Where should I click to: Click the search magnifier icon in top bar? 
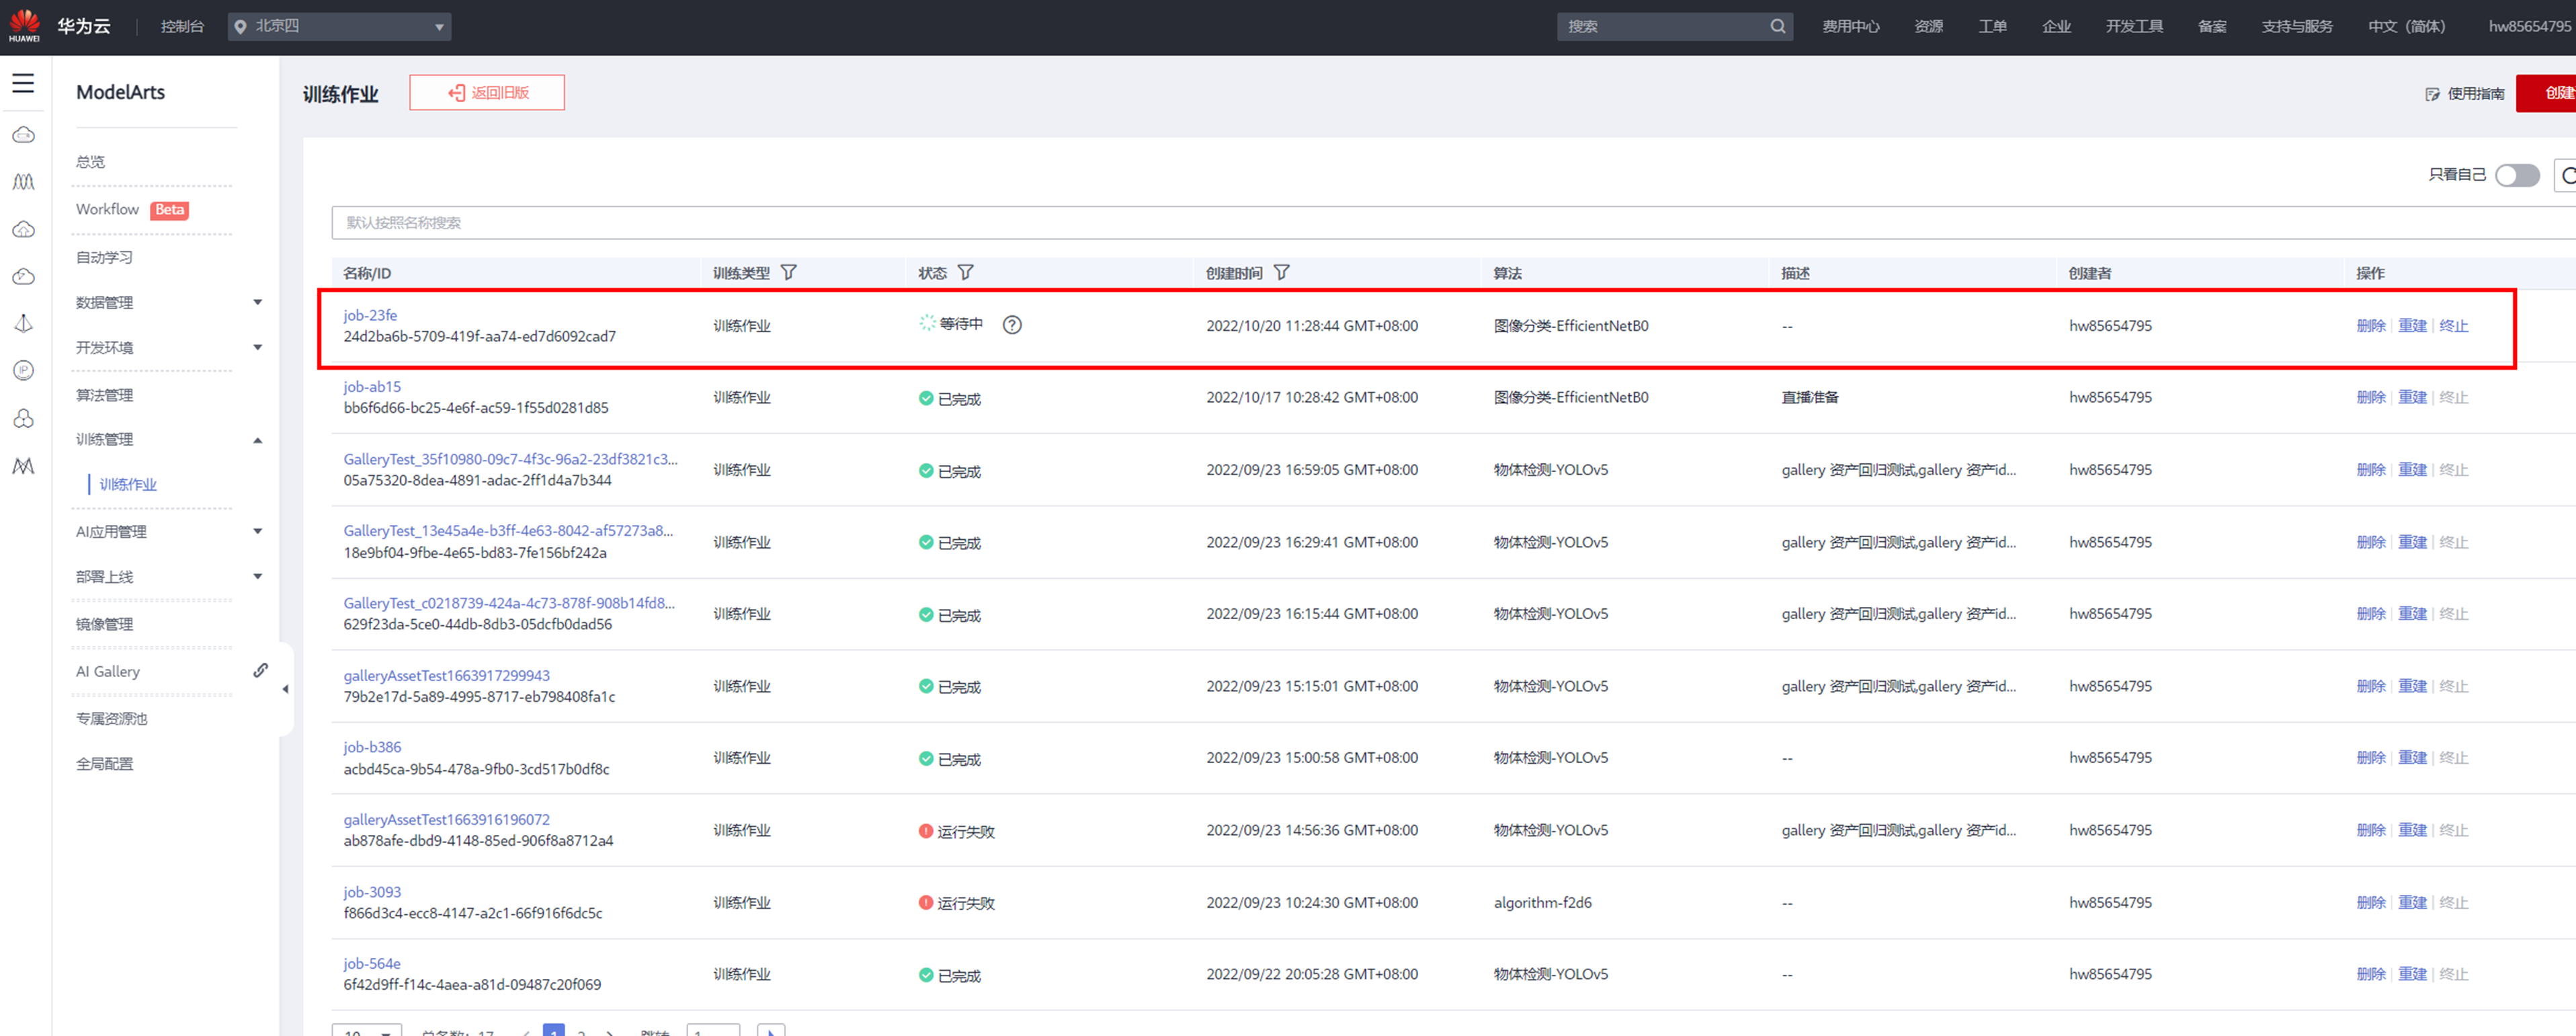(x=1777, y=26)
